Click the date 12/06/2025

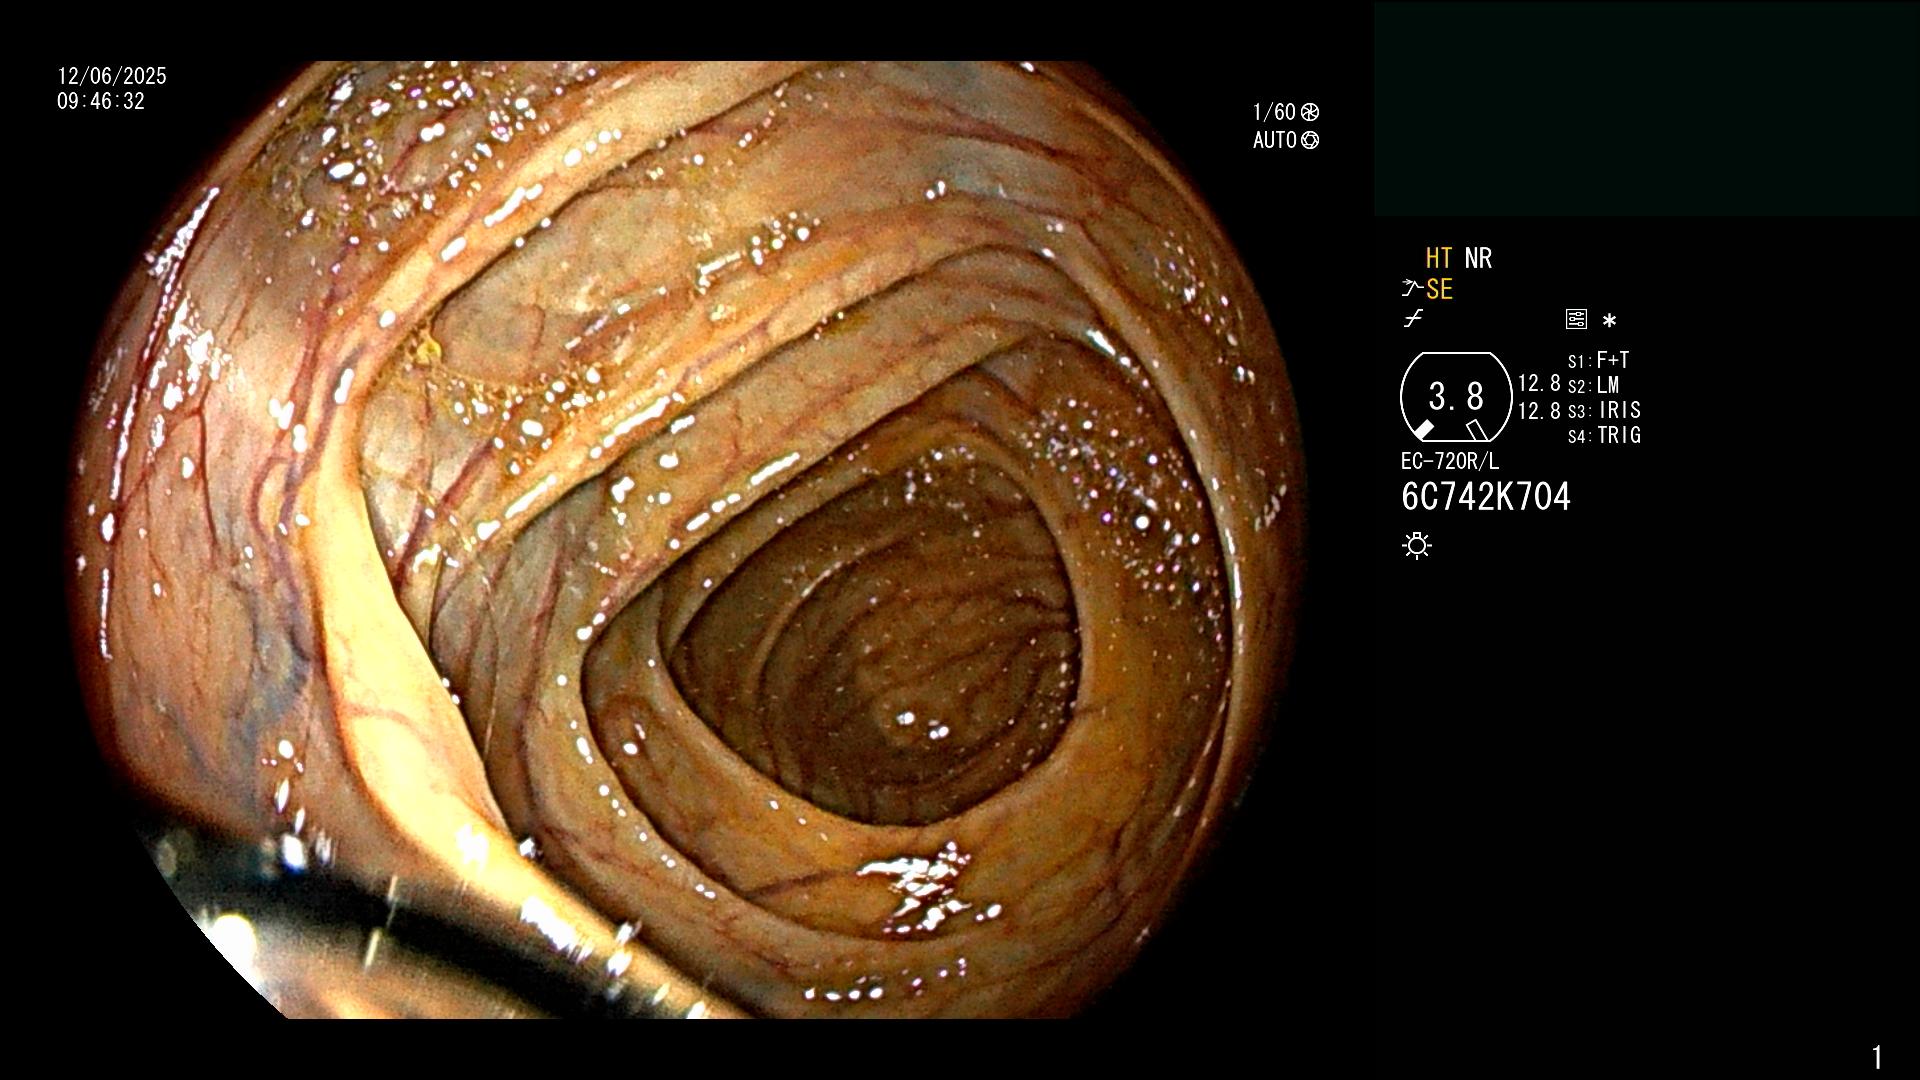112,76
